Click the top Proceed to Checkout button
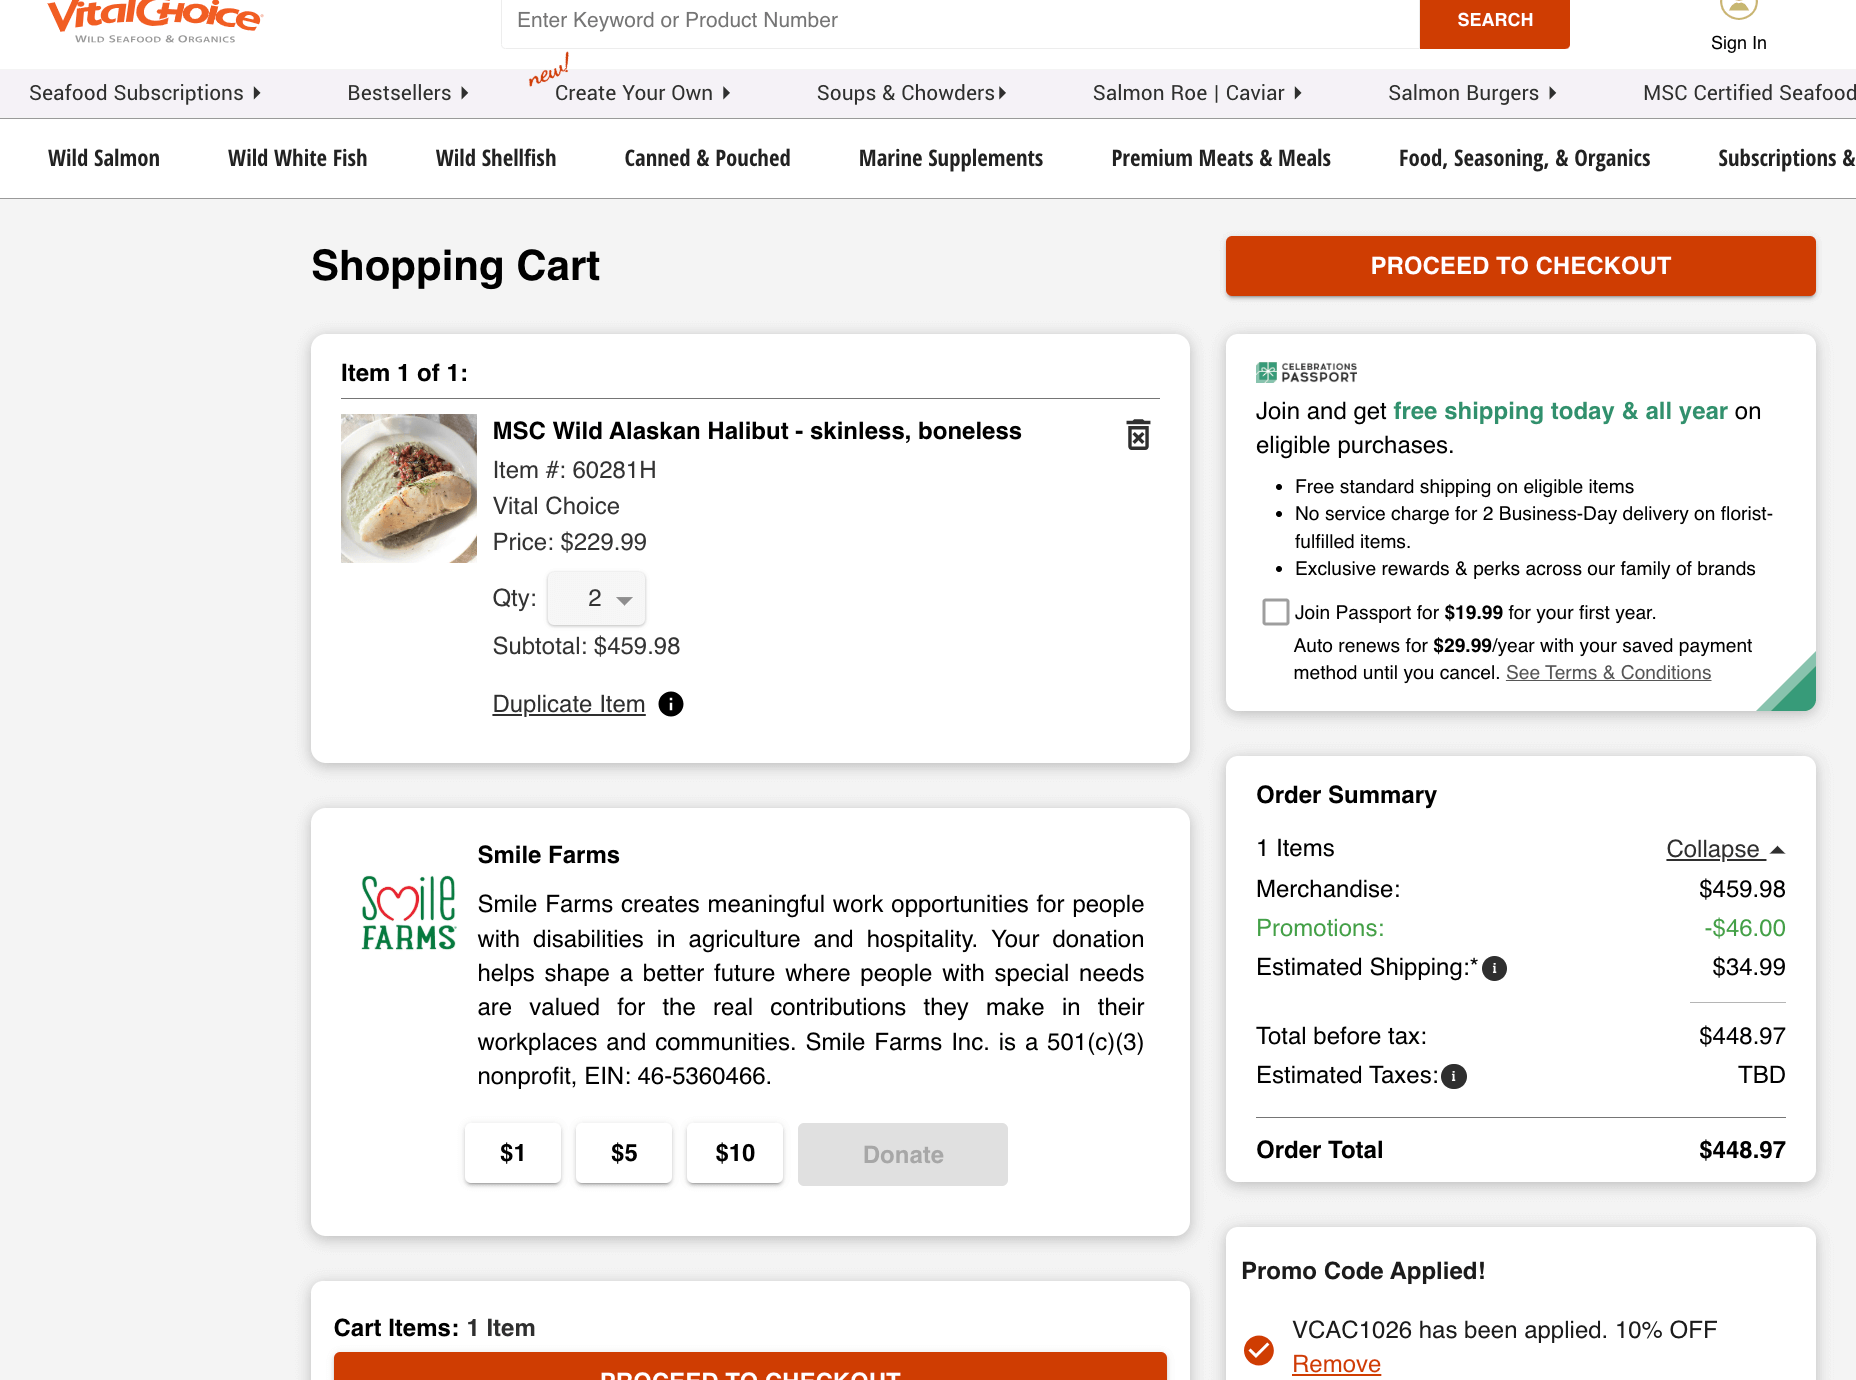Screen dimensions: 1856x1380 [1520, 266]
